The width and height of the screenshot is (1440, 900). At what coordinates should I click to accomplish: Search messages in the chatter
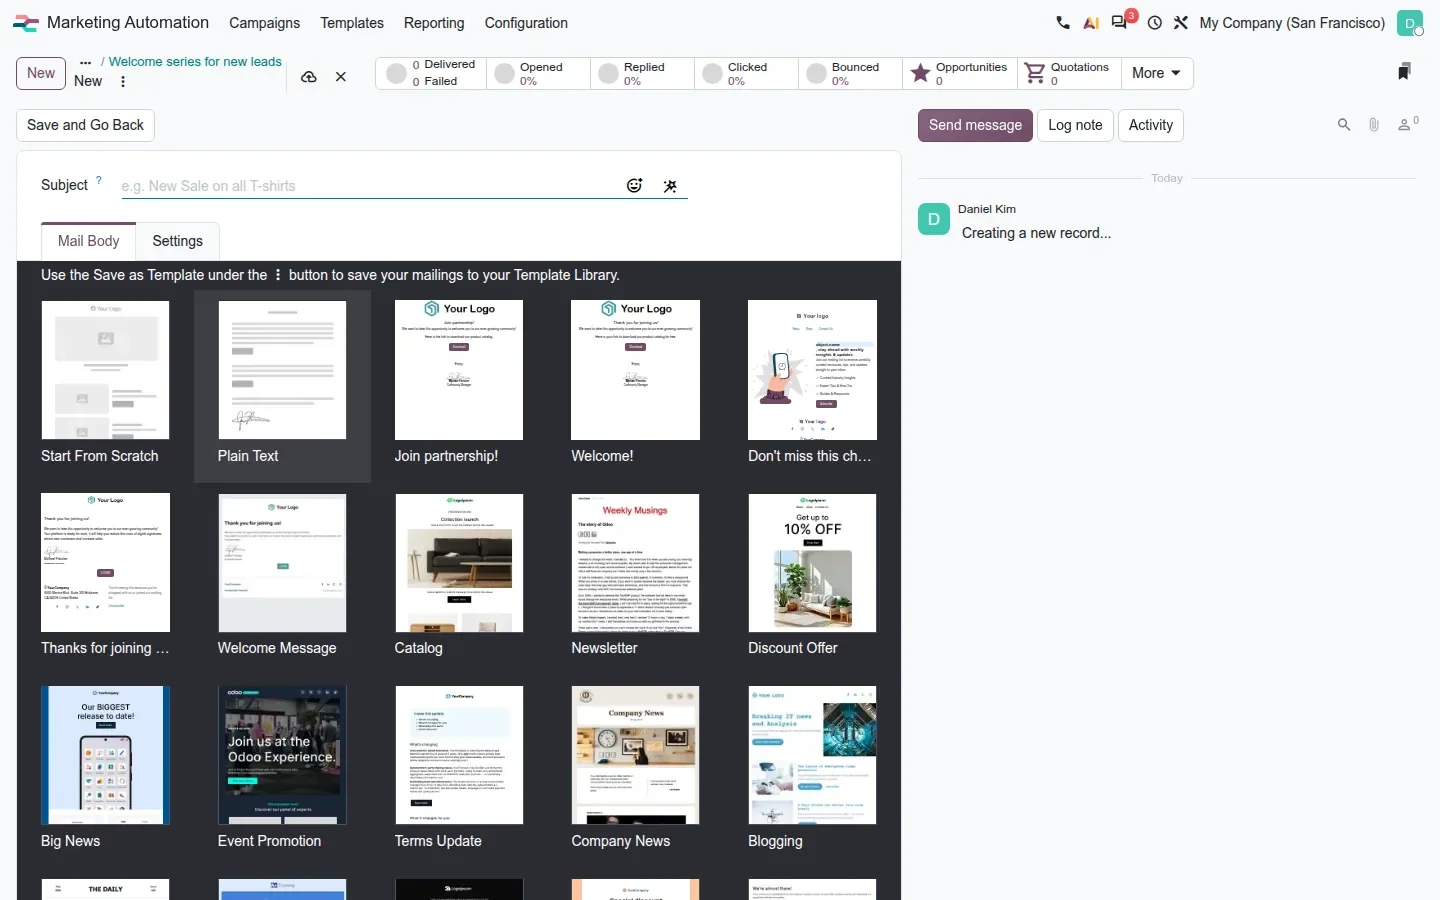[1344, 125]
